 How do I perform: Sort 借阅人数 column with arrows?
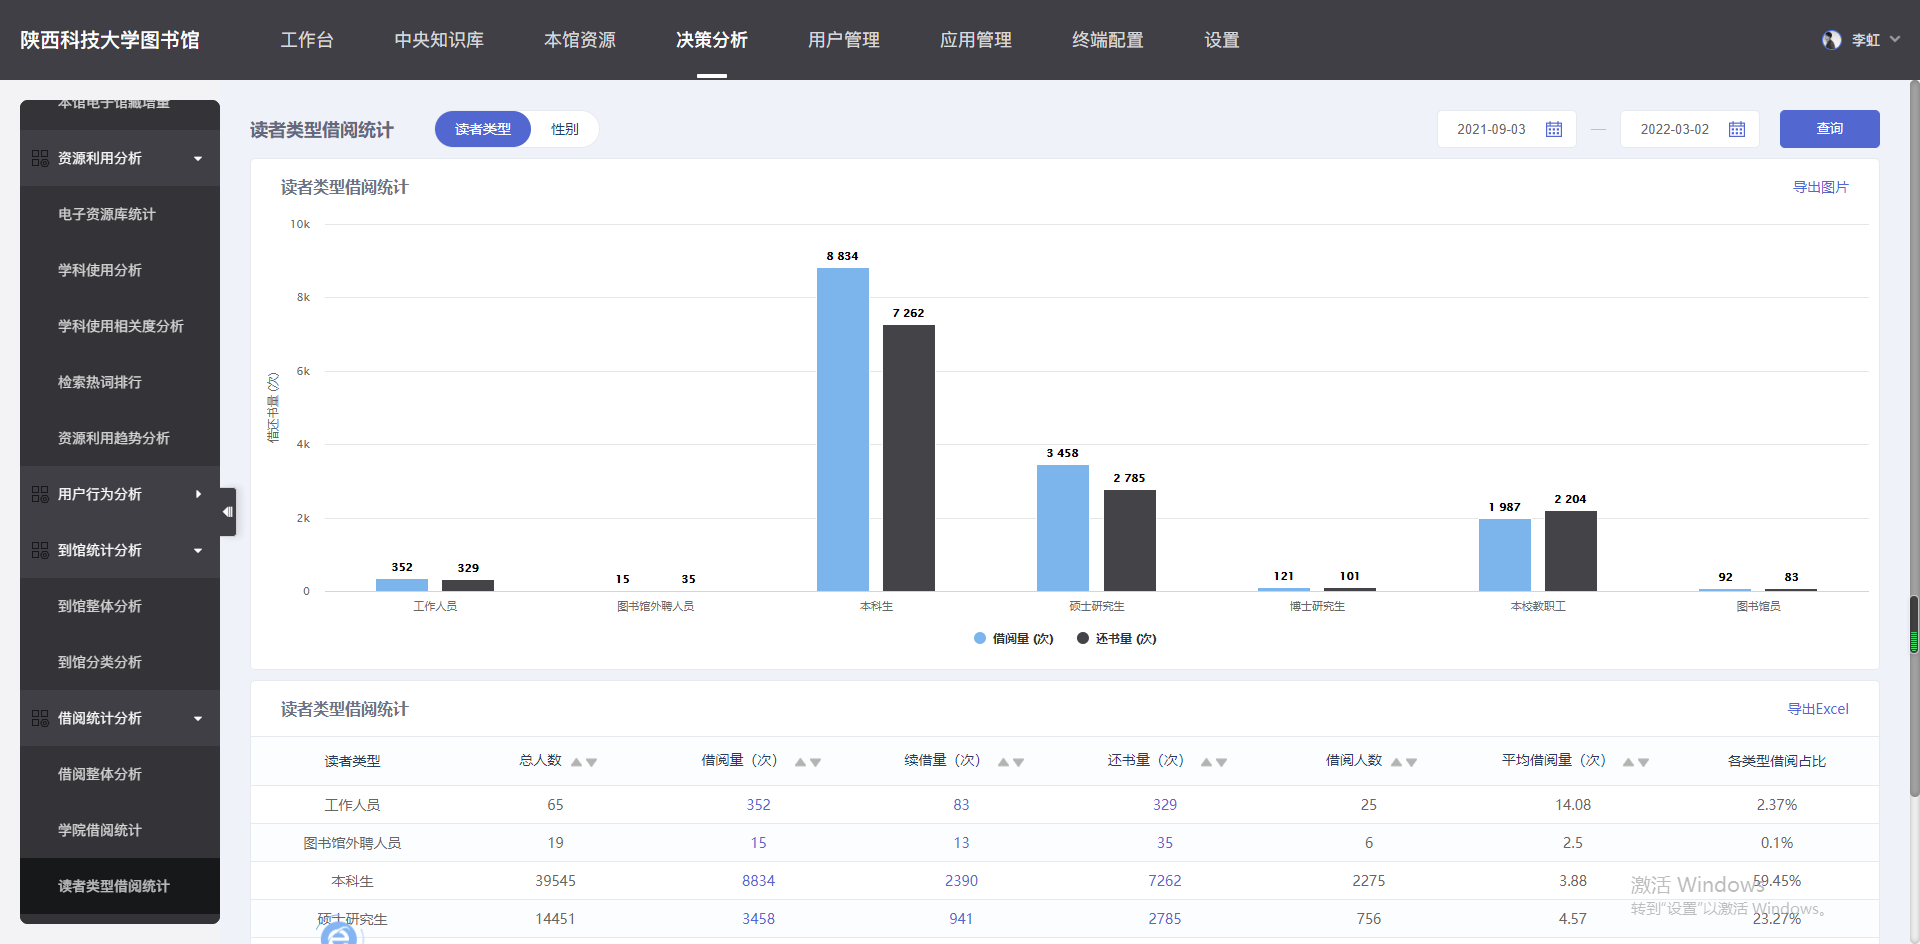pos(1404,762)
